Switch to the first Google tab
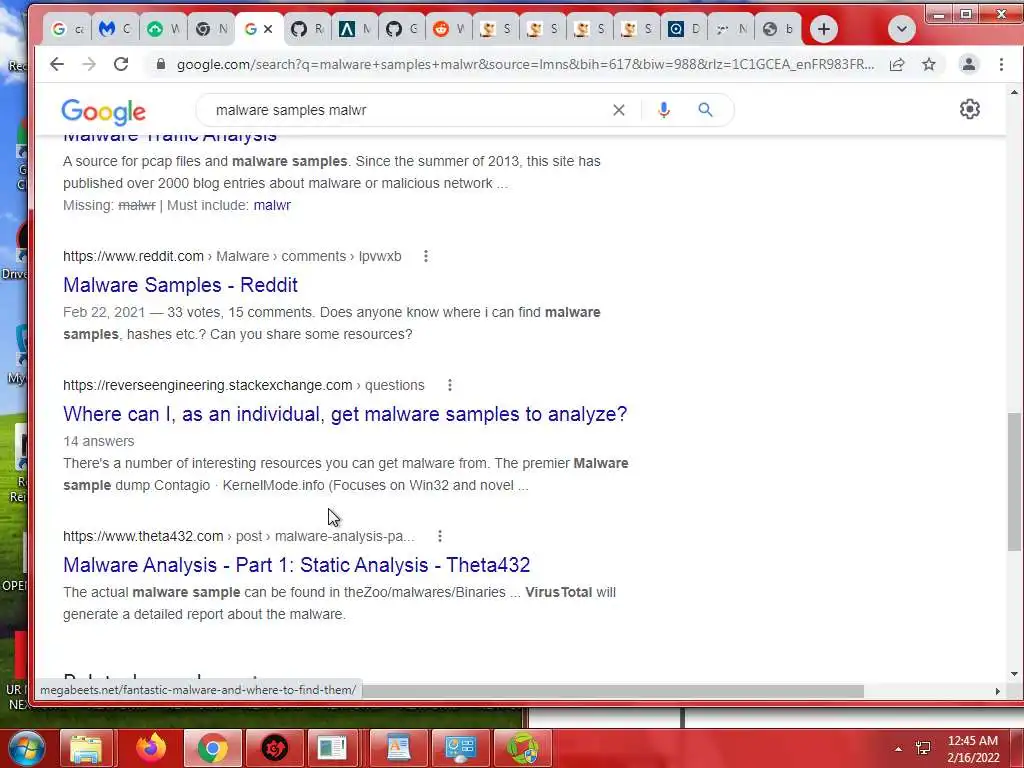Screen dimensions: 1024x768 (x=68, y=29)
